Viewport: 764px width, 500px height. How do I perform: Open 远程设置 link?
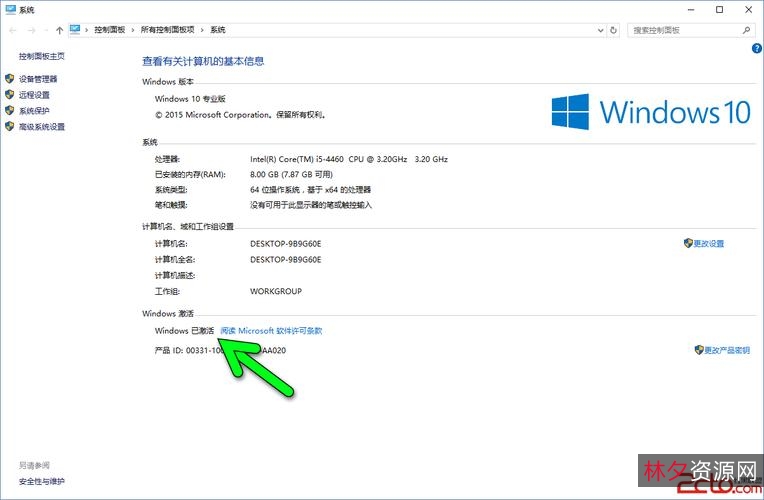point(34,95)
